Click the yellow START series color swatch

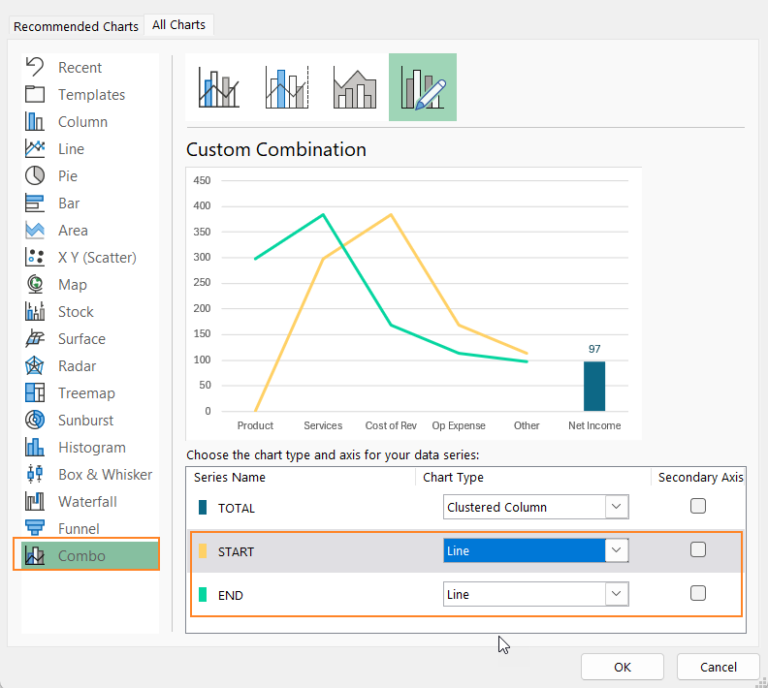[203, 551]
